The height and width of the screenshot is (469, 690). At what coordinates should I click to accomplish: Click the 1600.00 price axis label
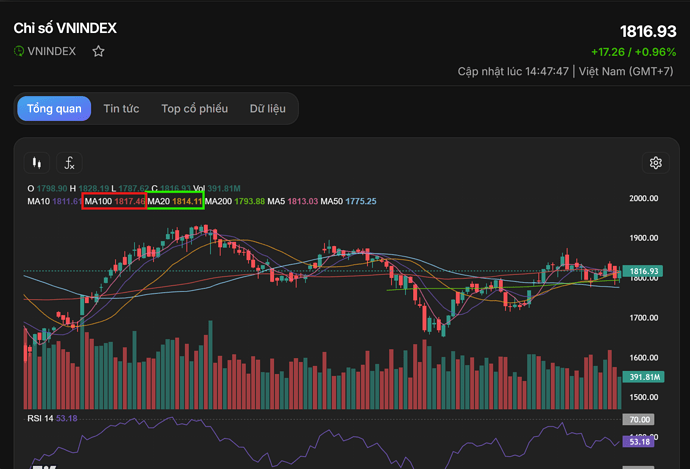(644, 358)
